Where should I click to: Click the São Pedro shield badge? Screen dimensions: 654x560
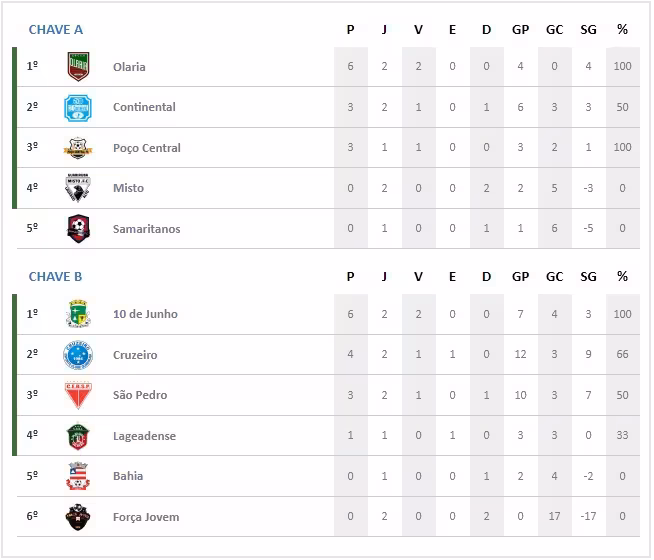click(x=78, y=395)
